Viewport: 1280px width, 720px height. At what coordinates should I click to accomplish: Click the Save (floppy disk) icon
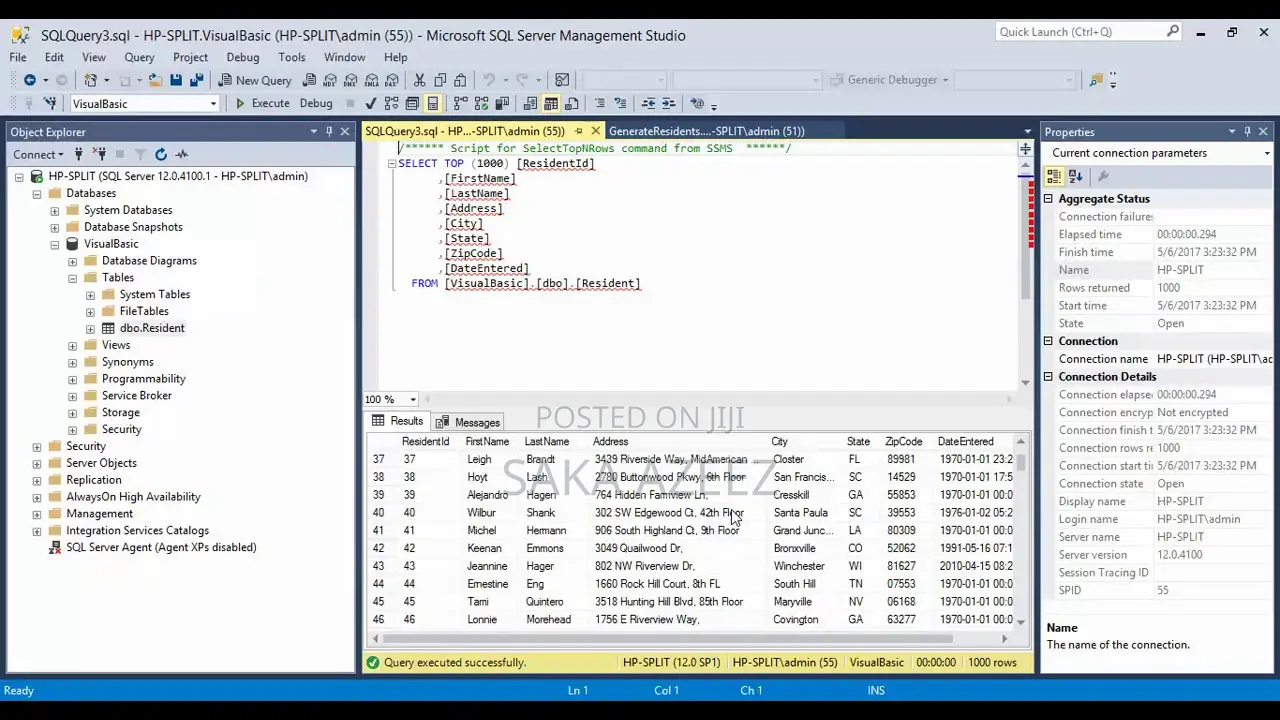[x=176, y=80]
